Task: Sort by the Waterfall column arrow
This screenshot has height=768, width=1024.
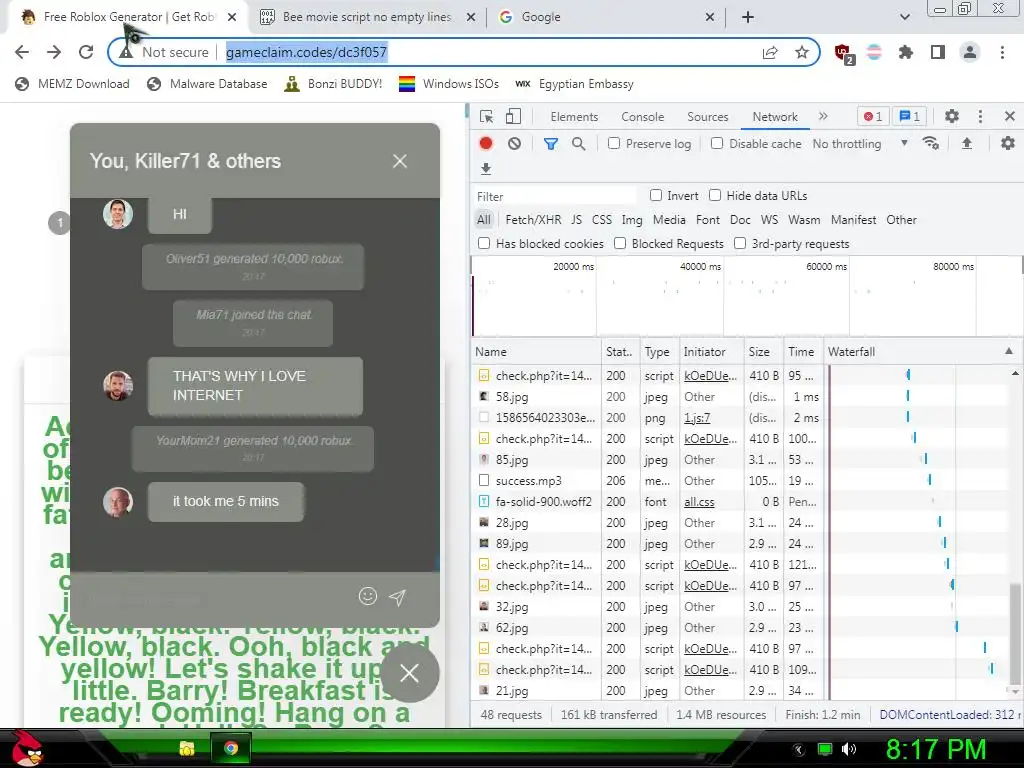Action: point(1009,351)
